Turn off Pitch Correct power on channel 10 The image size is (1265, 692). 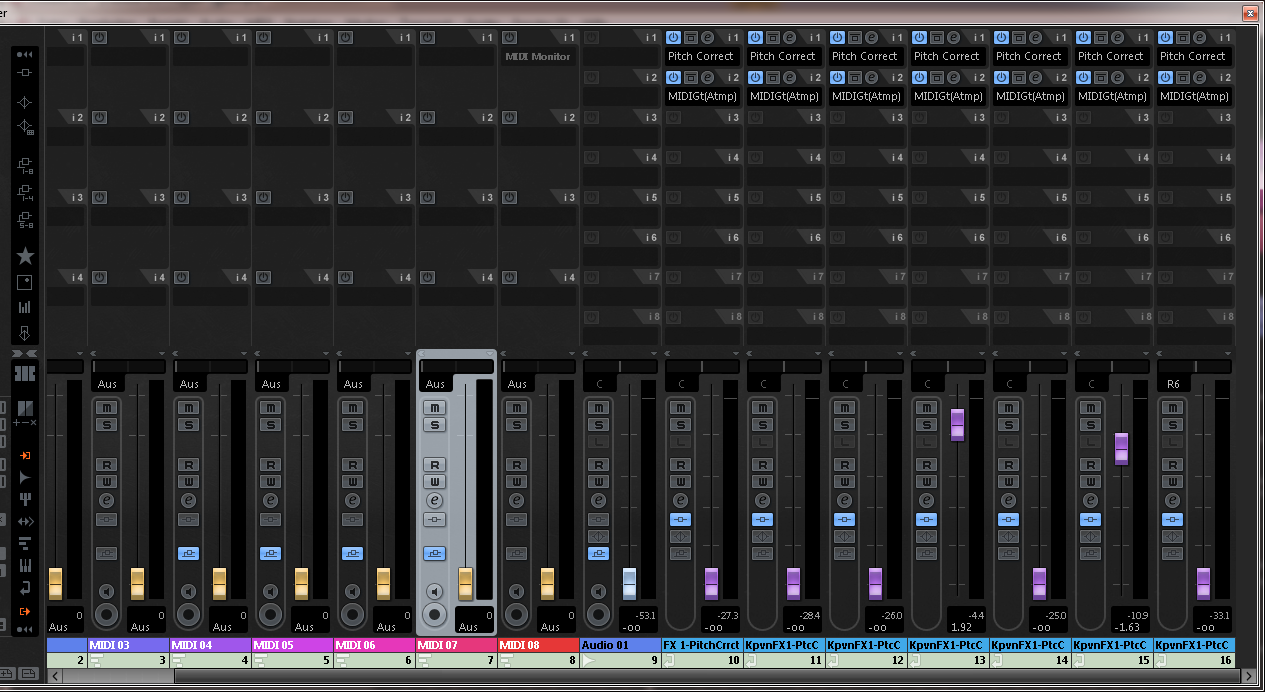pos(674,37)
